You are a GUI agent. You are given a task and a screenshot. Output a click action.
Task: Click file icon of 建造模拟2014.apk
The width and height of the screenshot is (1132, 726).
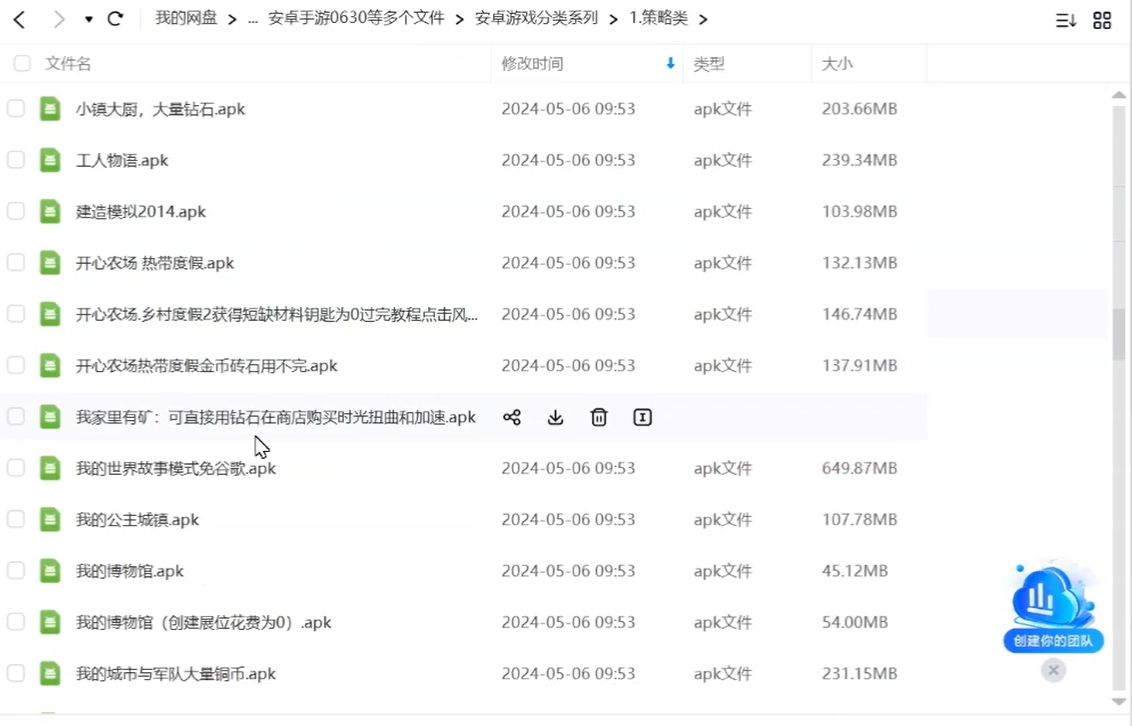(50, 211)
